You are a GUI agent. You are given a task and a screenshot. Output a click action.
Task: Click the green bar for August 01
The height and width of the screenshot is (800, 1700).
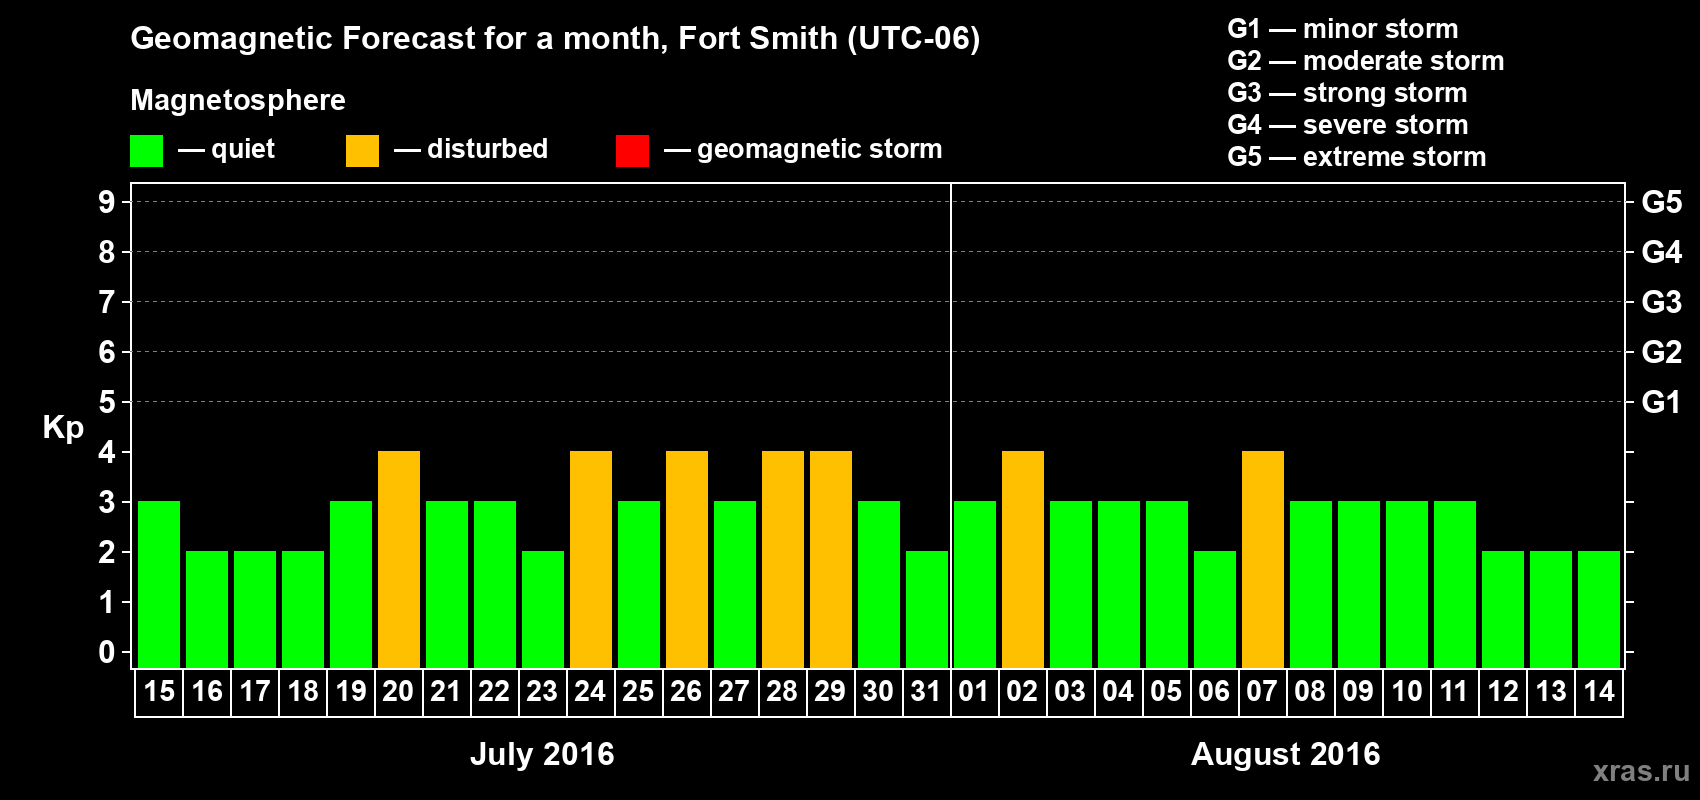975,584
